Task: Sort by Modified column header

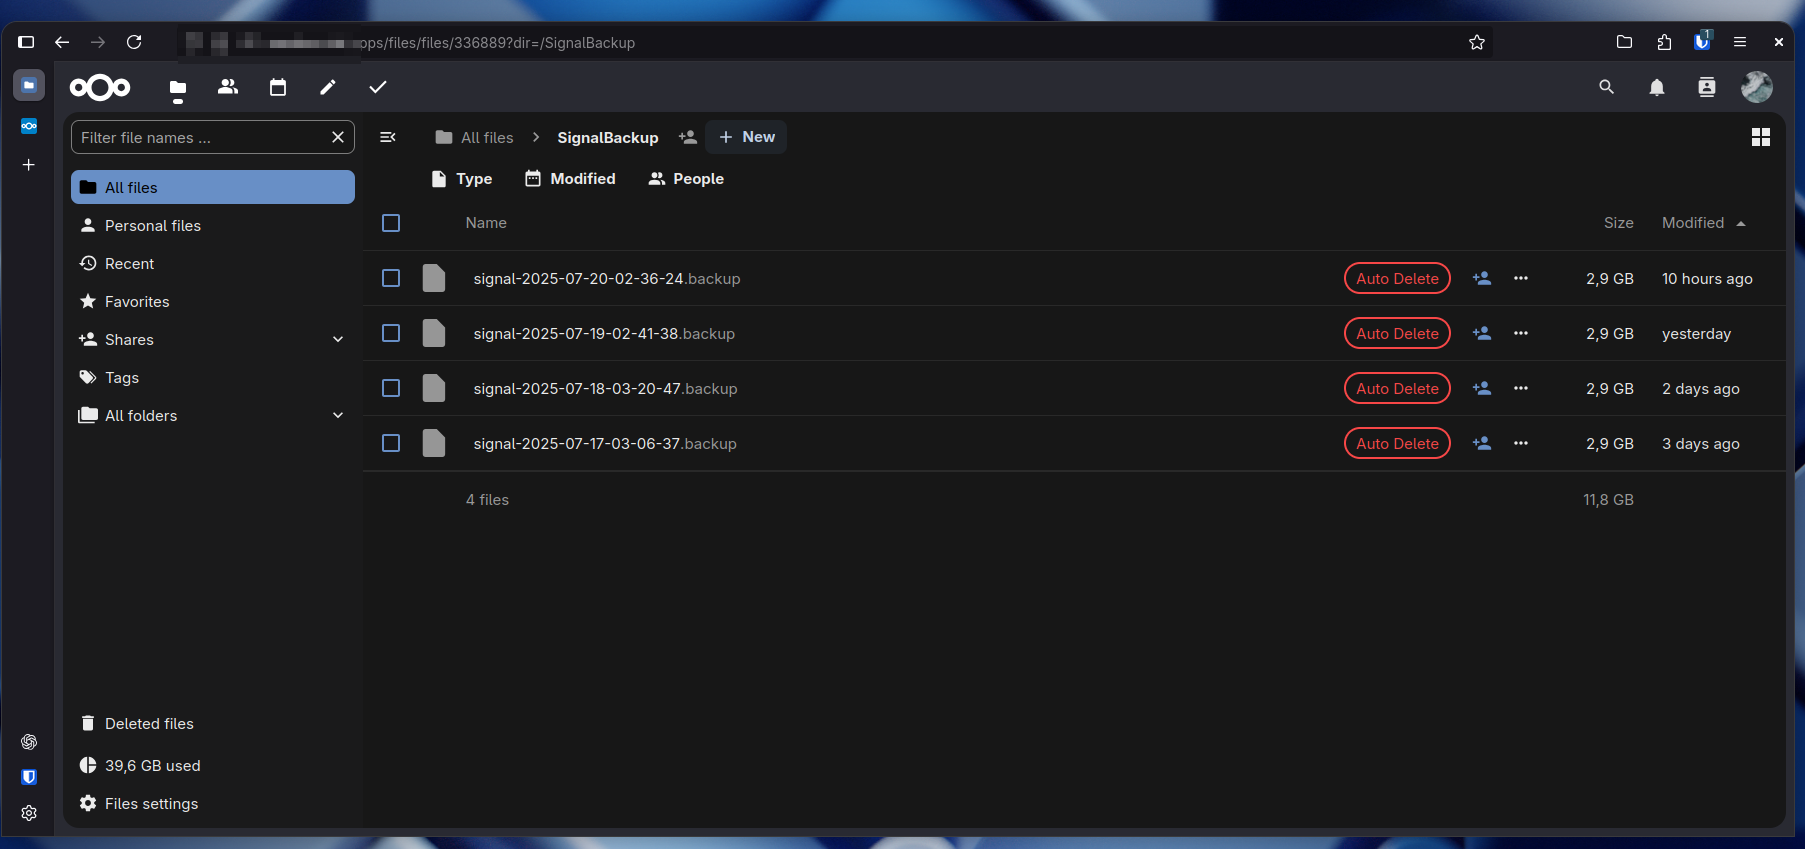Action: (1703, 223)
